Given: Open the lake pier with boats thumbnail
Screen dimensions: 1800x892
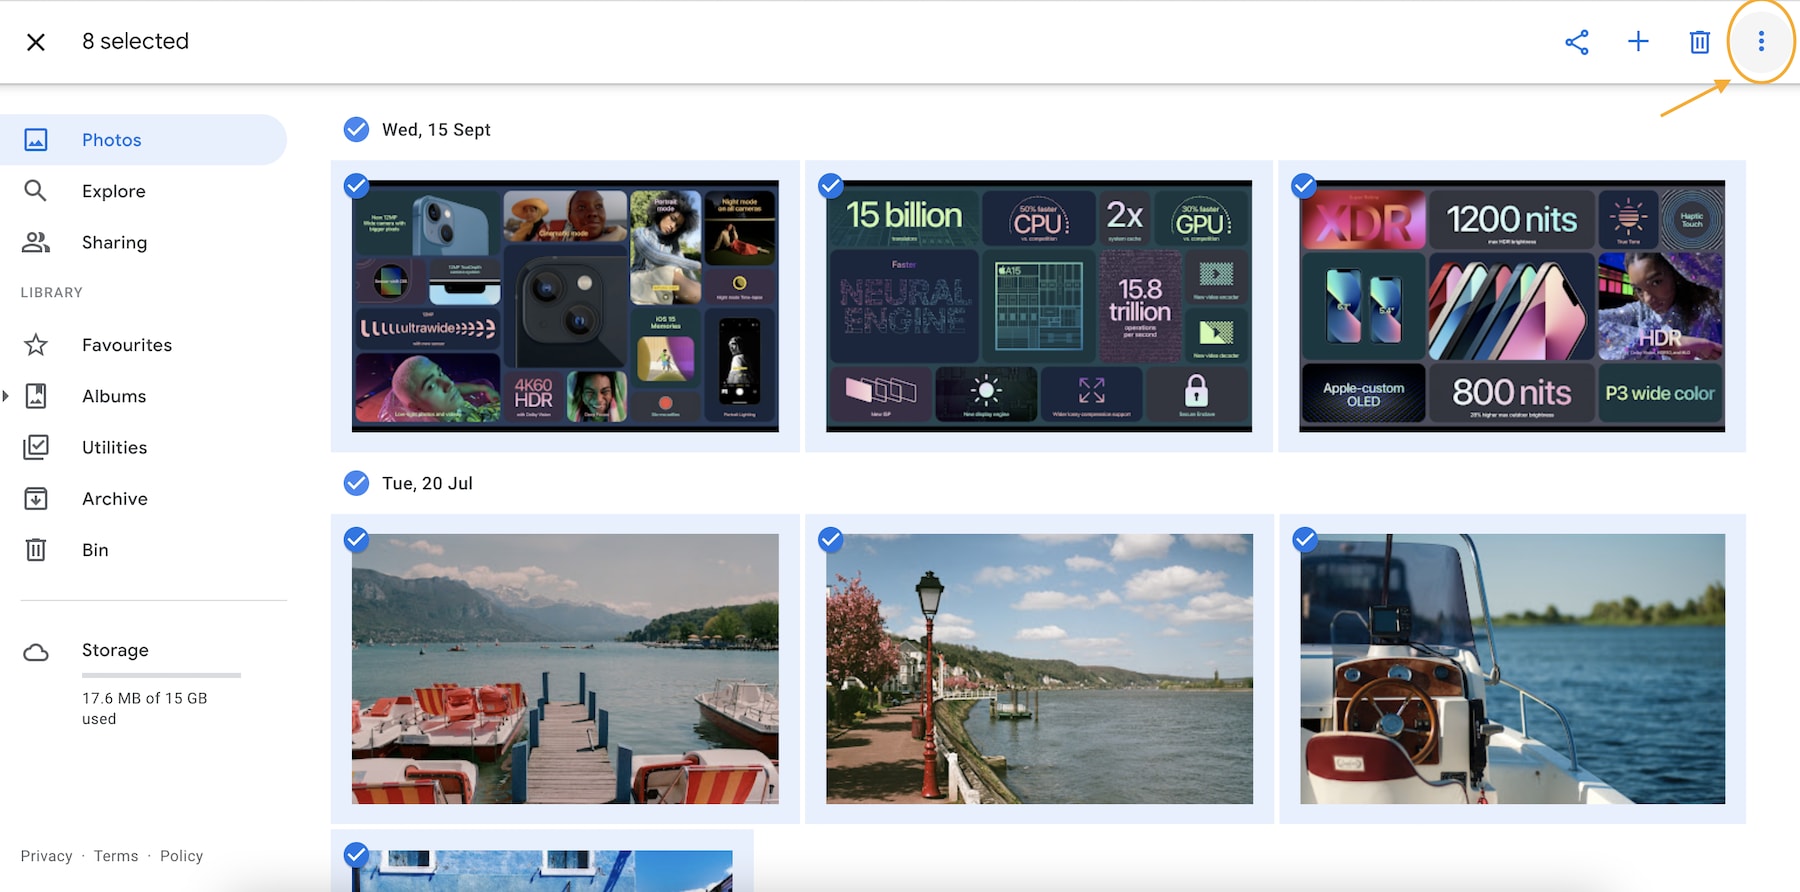Looking at the screenshot, I should pyautogui.click(x=565, y=669).
